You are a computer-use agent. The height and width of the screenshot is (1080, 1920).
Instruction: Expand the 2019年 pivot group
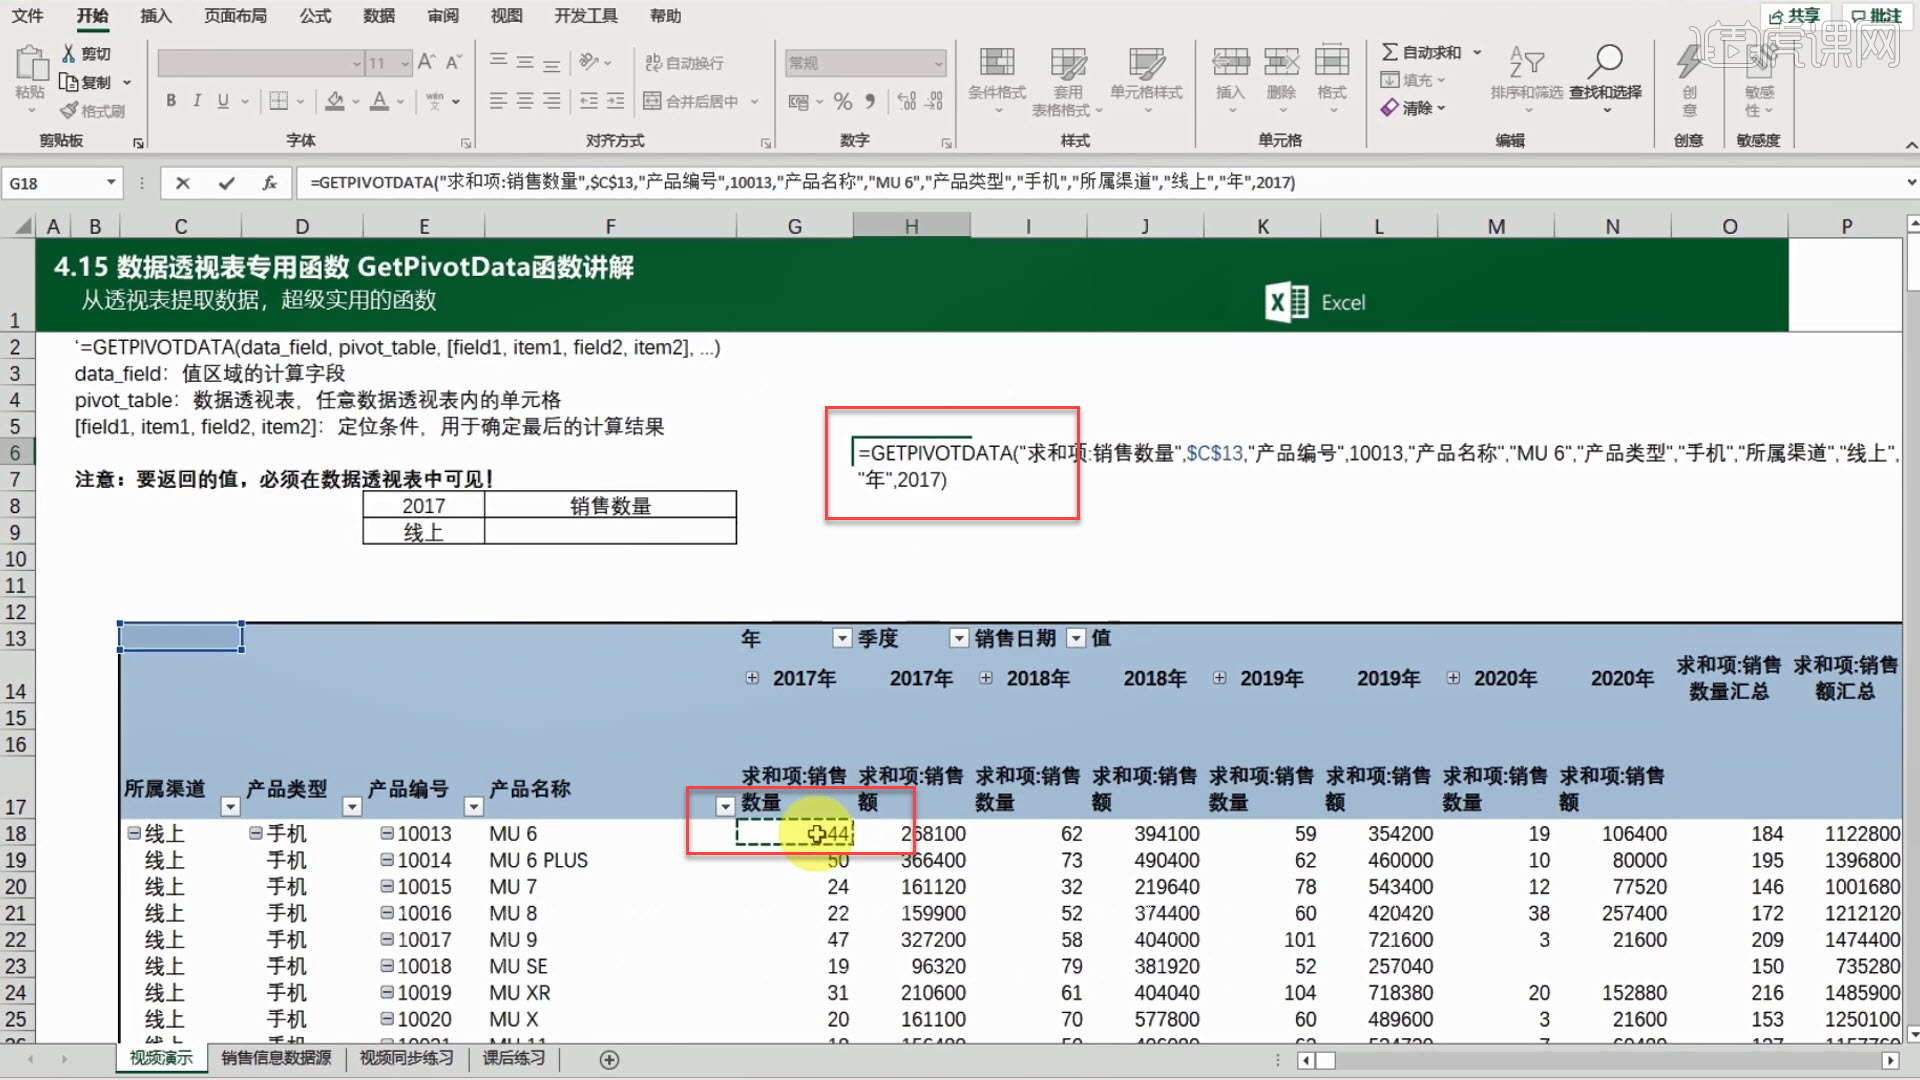point(1219,678)
